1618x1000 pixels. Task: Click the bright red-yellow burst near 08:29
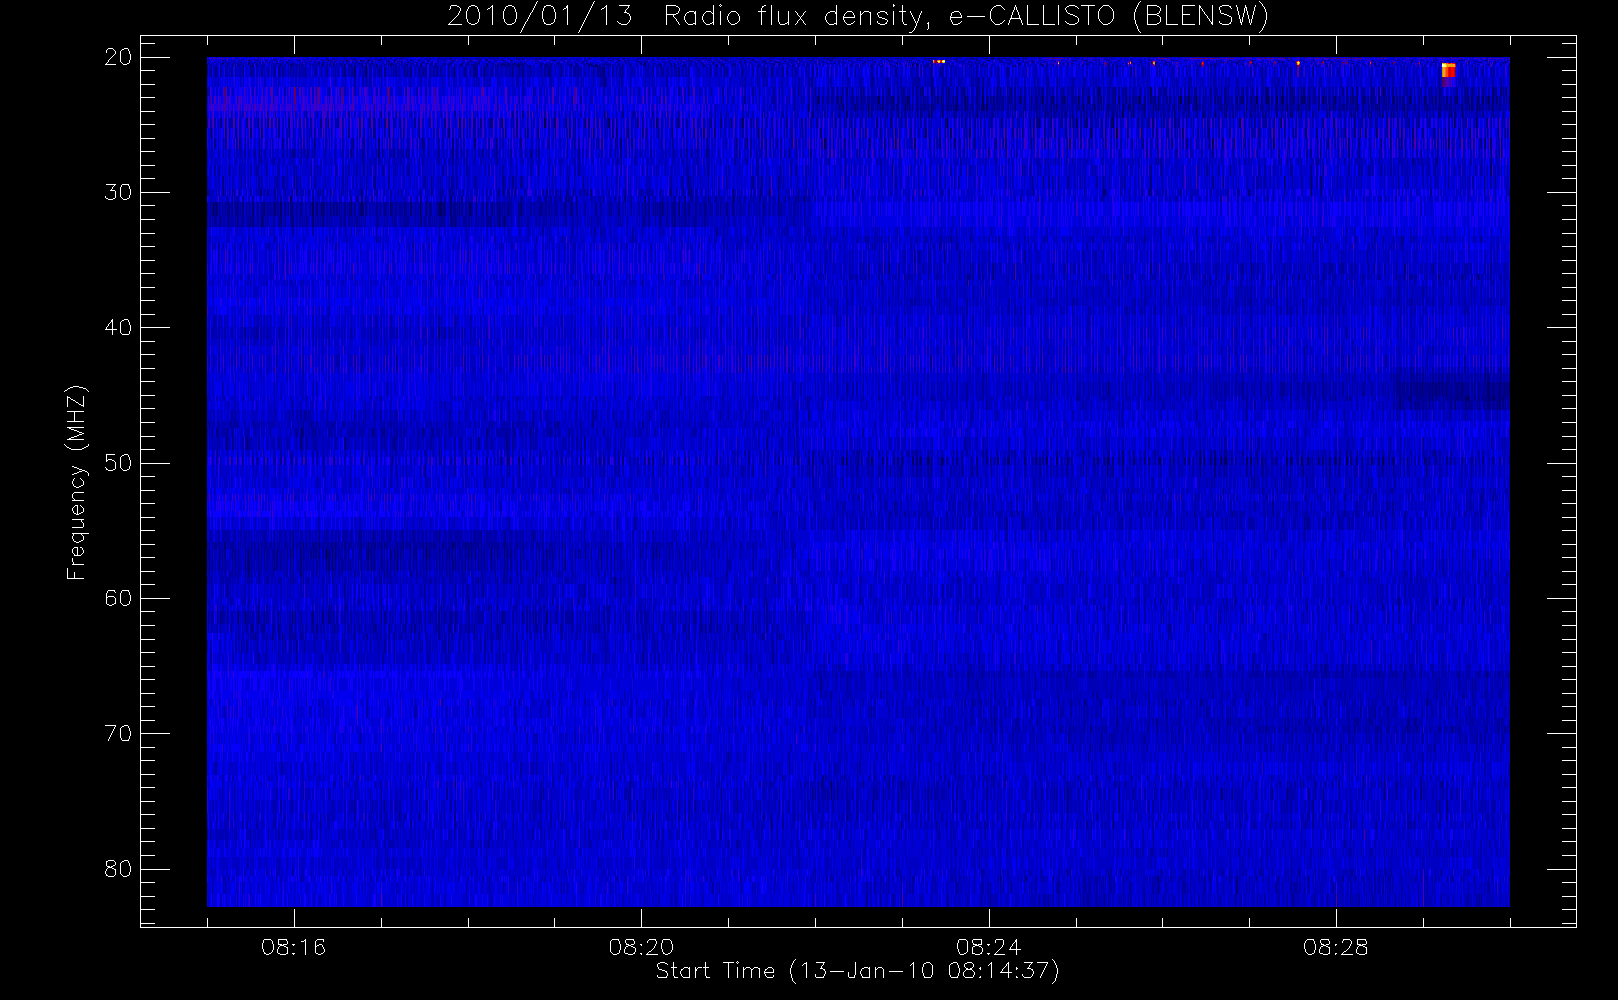pos(1448,70)
